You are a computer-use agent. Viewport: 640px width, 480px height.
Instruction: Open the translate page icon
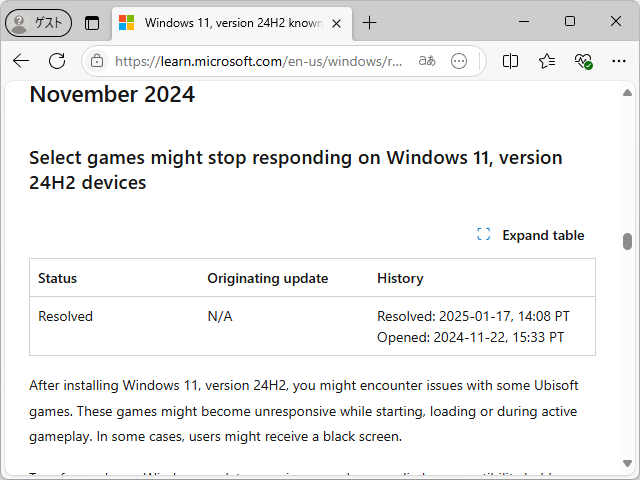(x=427, y=61)
